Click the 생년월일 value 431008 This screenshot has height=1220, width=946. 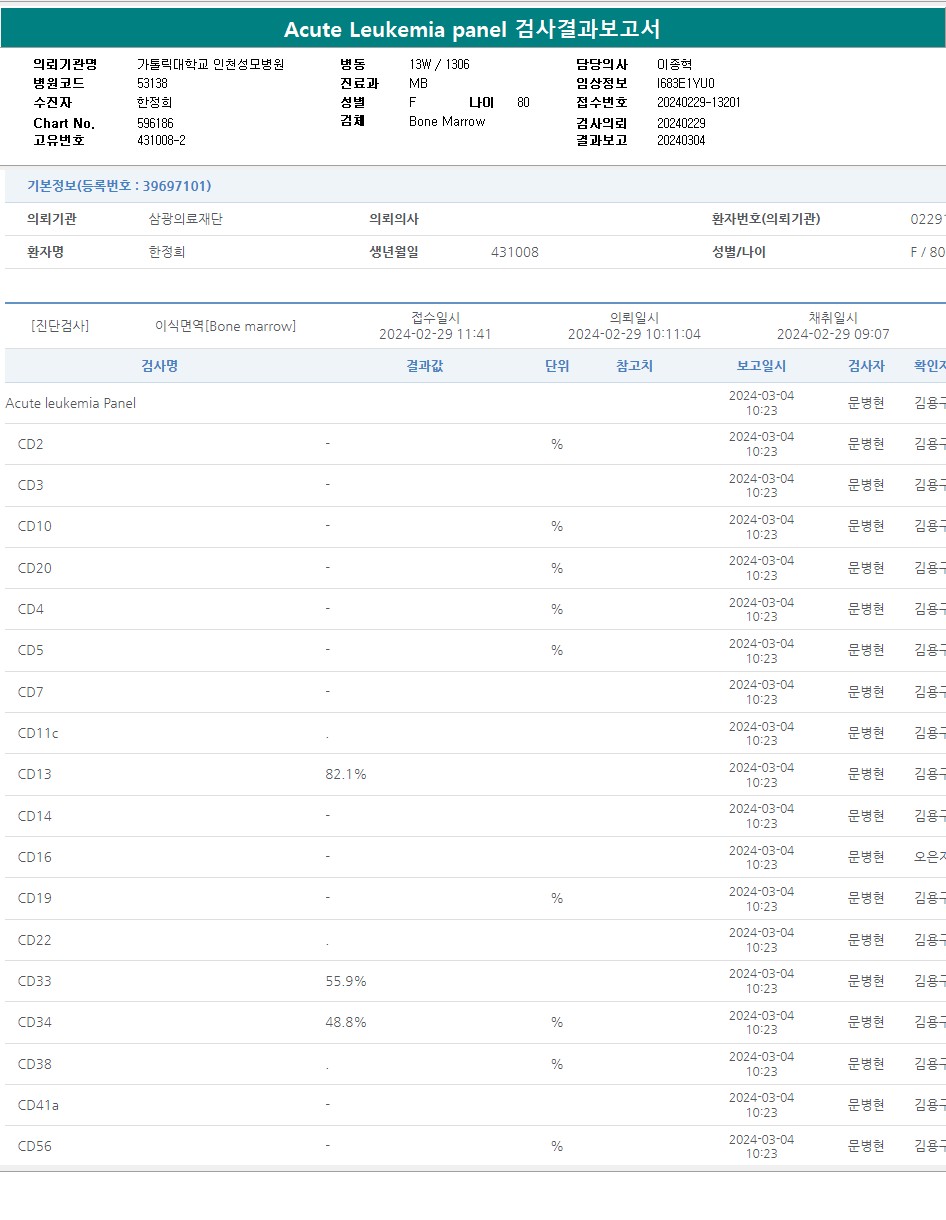click(x=514, y=252)
